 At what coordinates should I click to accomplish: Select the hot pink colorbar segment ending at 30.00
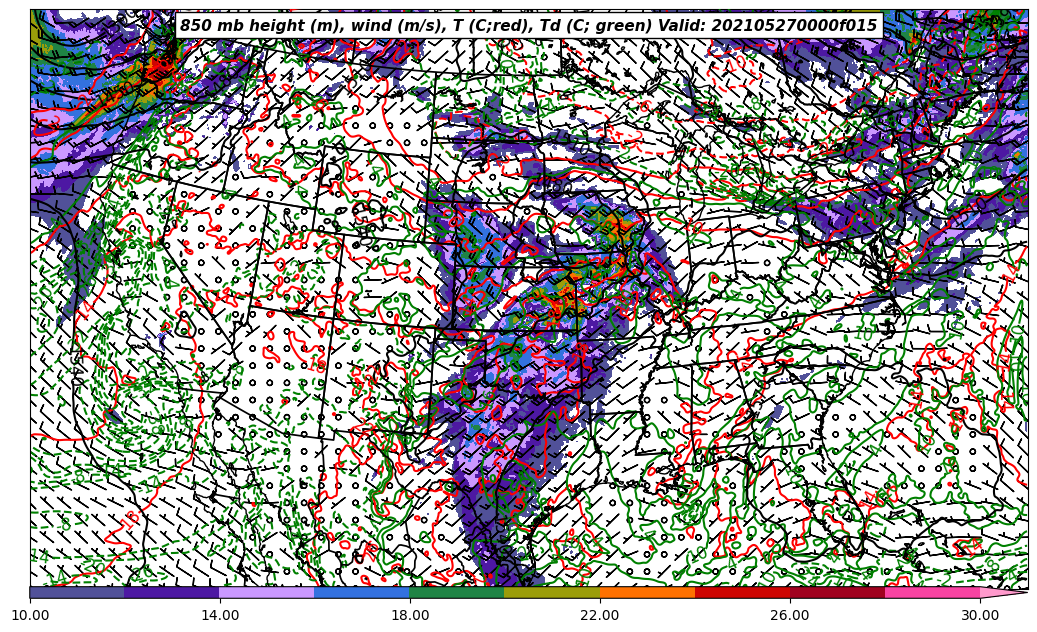click(x=933, y=592)
